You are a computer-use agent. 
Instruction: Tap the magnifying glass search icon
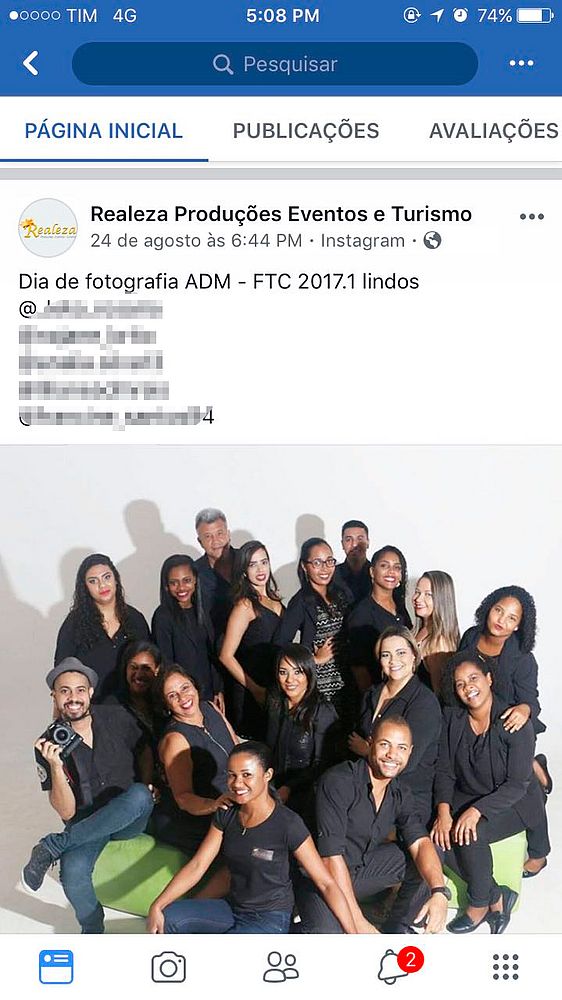pyautogui.click(x=223, y=64)
